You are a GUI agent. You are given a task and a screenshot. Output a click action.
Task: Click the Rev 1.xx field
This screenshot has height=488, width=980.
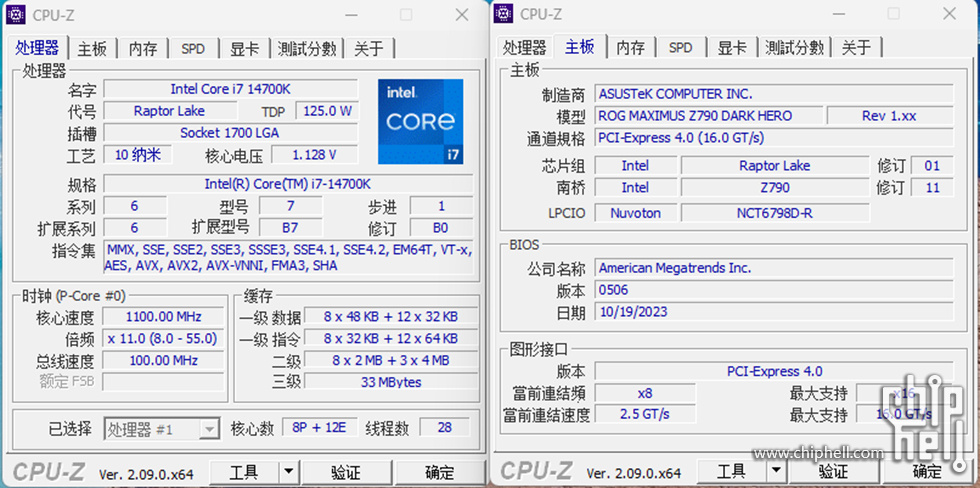[890, 116]
